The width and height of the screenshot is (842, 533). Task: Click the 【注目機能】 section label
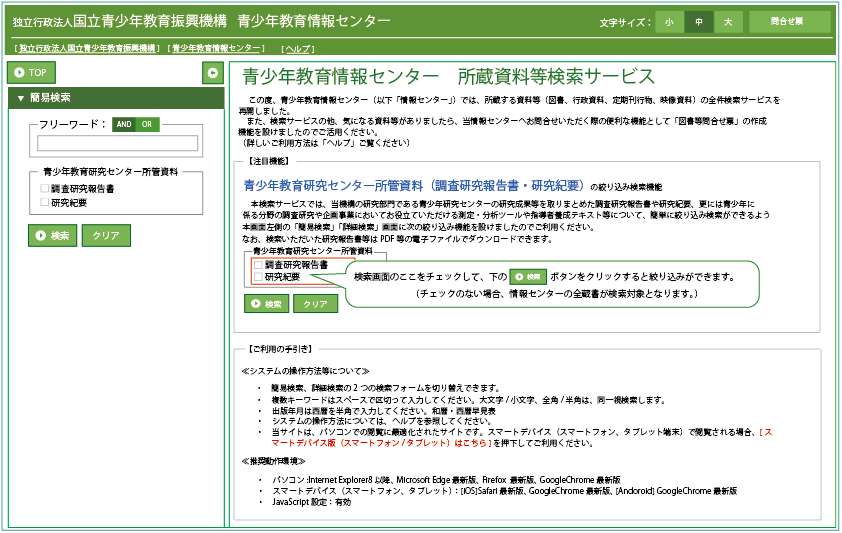coord(268,161)
